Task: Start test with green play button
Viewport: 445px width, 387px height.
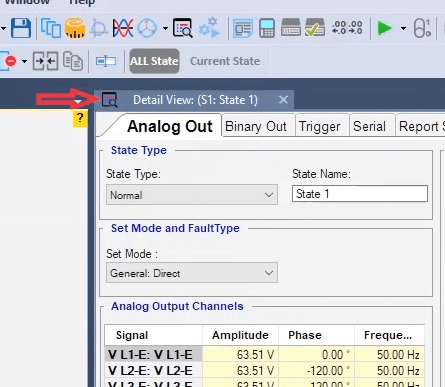Action: click(x=384, y=28)
